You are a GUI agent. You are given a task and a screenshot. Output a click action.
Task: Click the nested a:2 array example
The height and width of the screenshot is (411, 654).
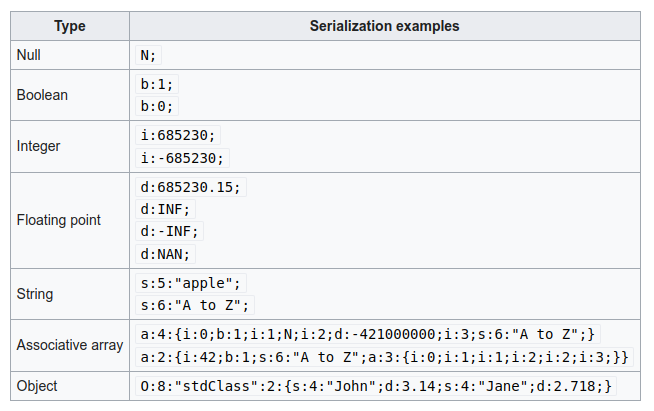pyautogui.click(x=385, y=357)
